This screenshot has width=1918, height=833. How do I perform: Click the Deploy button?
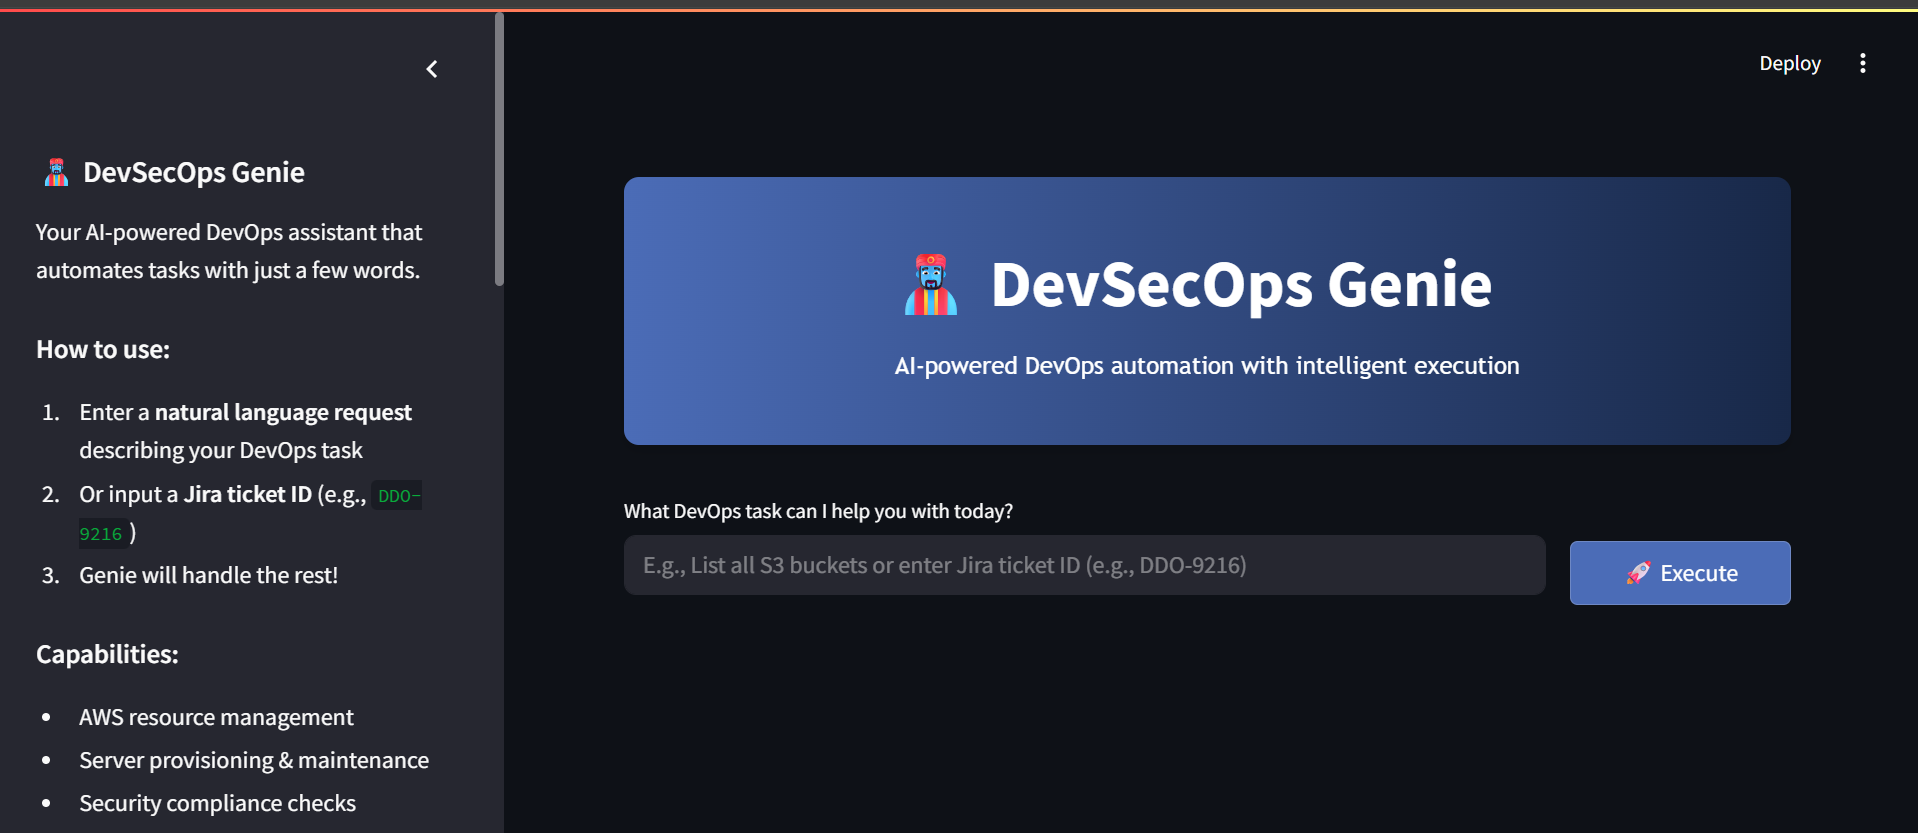(x=1790, y=63)
